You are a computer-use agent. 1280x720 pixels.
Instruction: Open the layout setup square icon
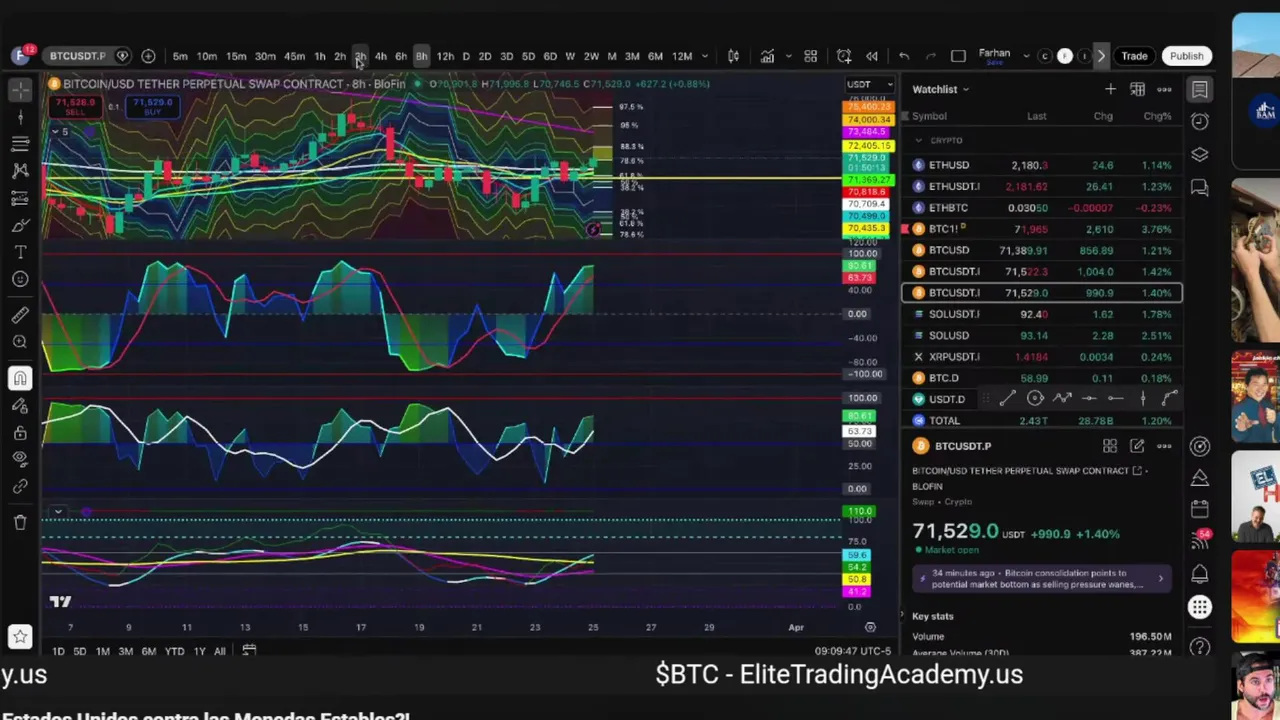coord(958,56)
